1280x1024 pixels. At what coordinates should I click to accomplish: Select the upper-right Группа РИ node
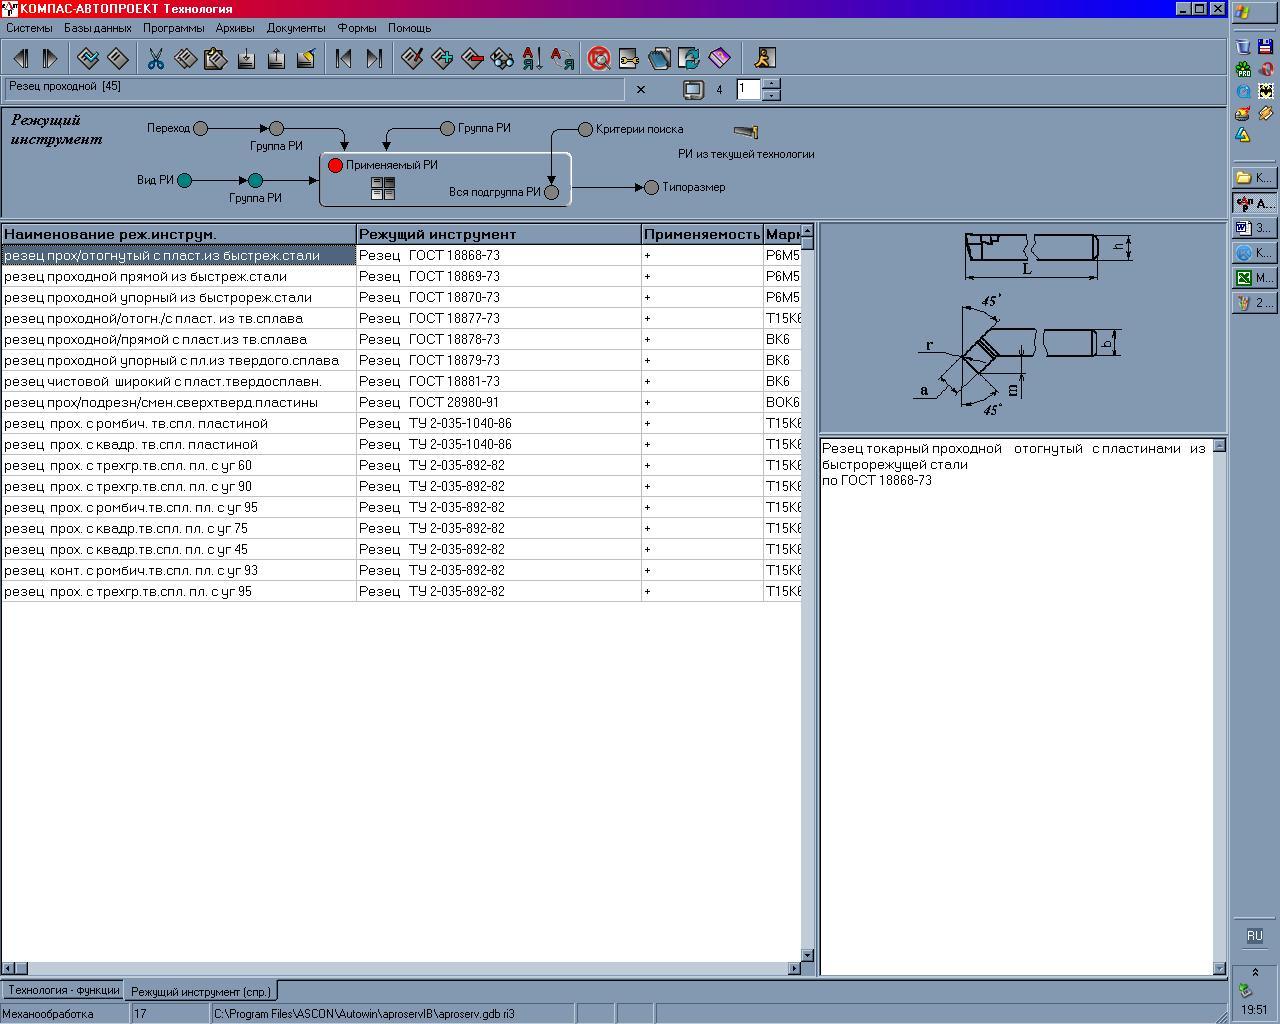point(447,128)
